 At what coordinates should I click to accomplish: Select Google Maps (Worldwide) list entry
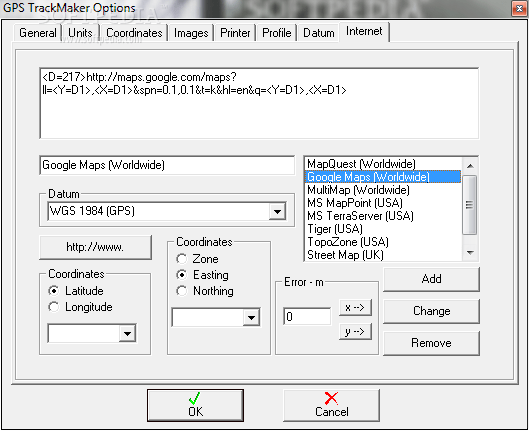point(383,177)
